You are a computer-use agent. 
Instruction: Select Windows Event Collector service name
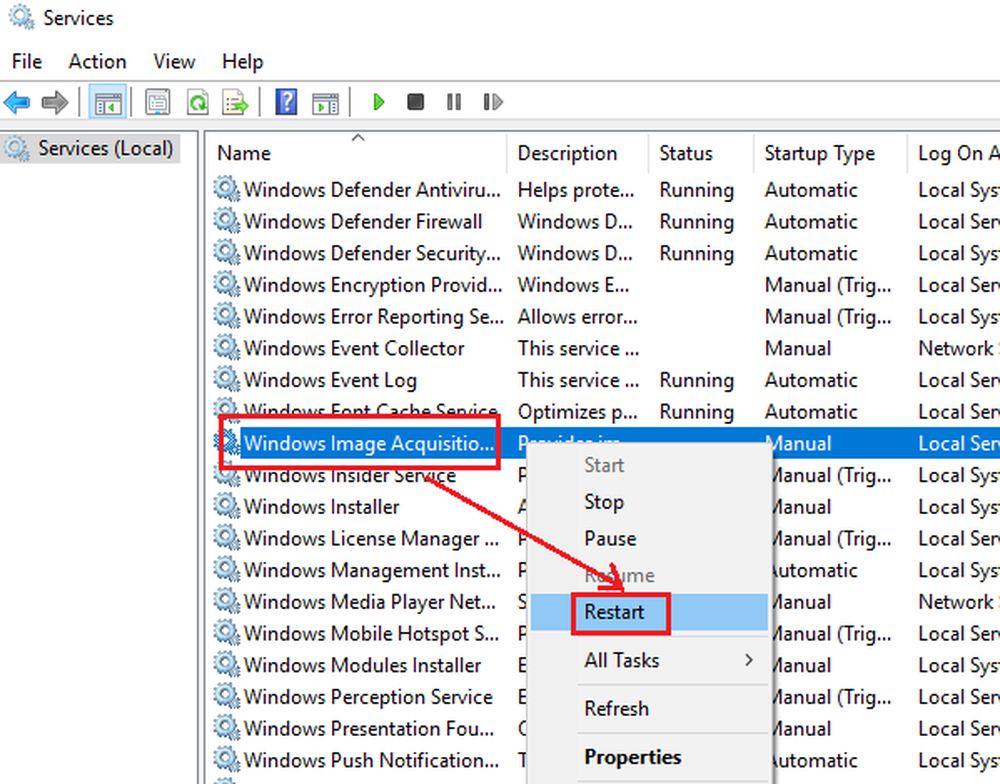coord(354,348)
